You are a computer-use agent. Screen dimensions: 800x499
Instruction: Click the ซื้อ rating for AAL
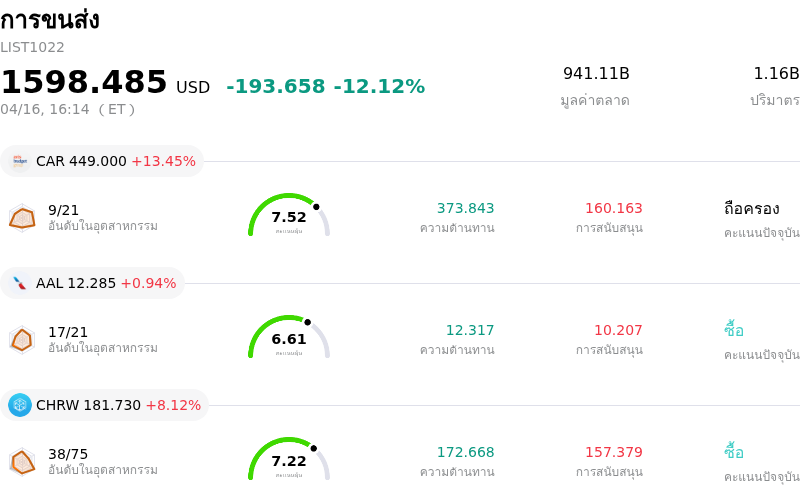734,330
